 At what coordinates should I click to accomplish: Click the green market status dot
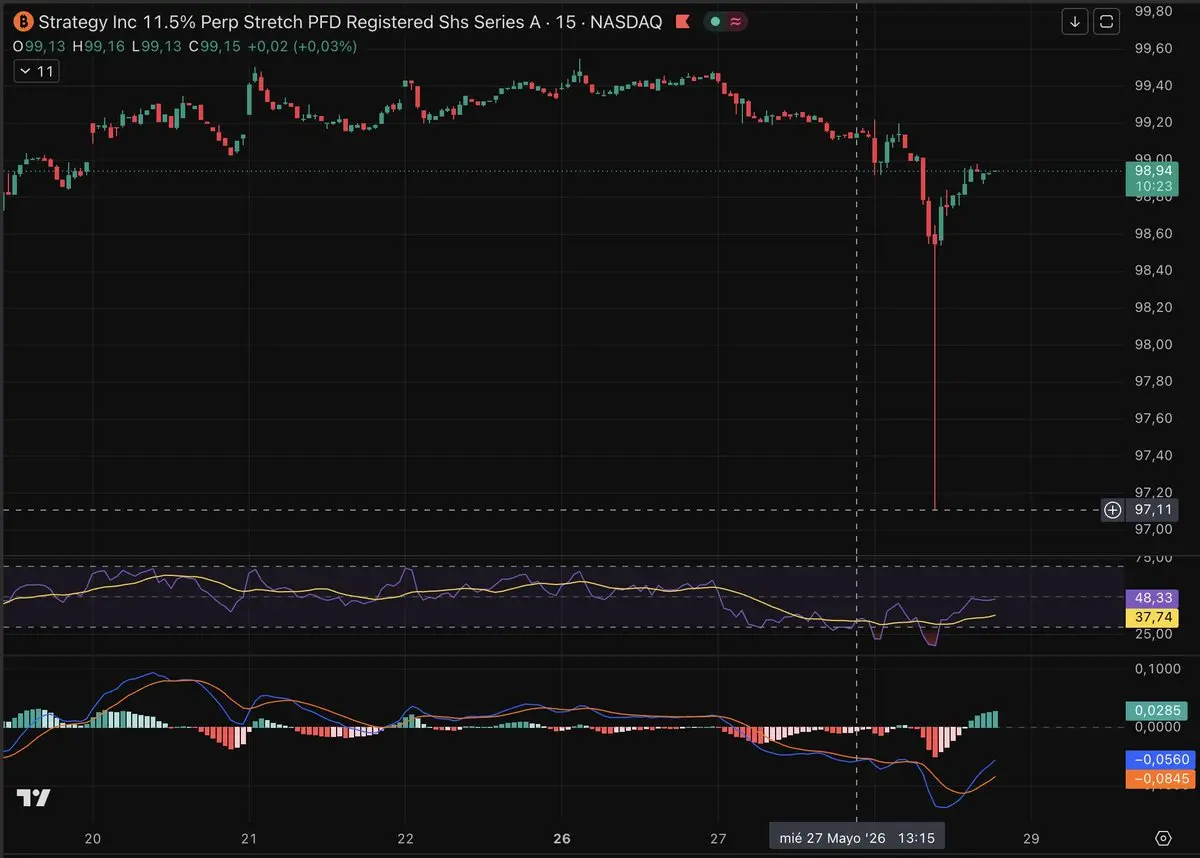click(716, 21)
